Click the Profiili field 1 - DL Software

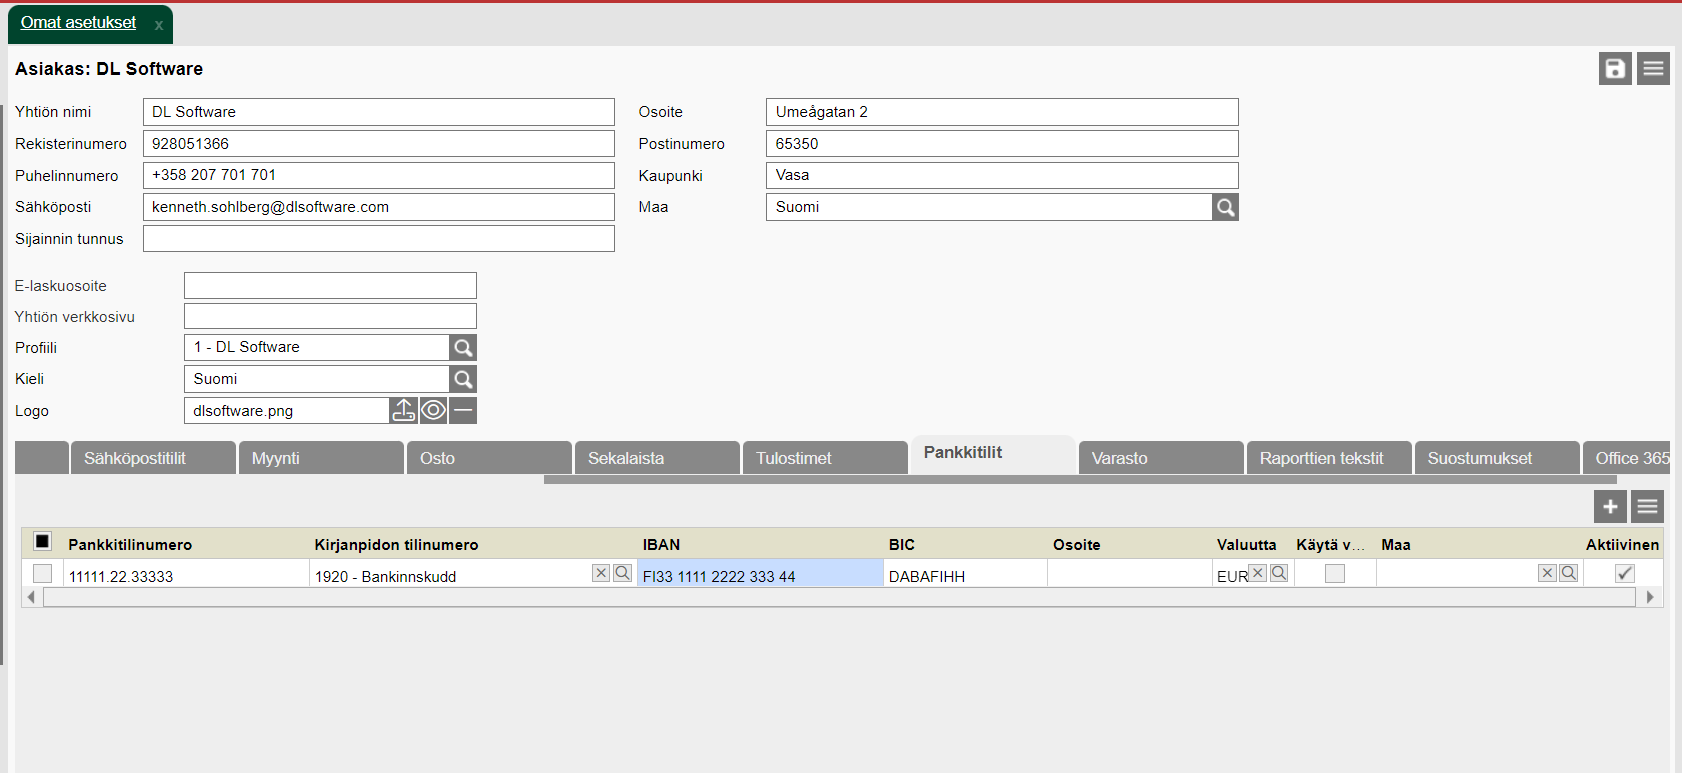(317, 347)
